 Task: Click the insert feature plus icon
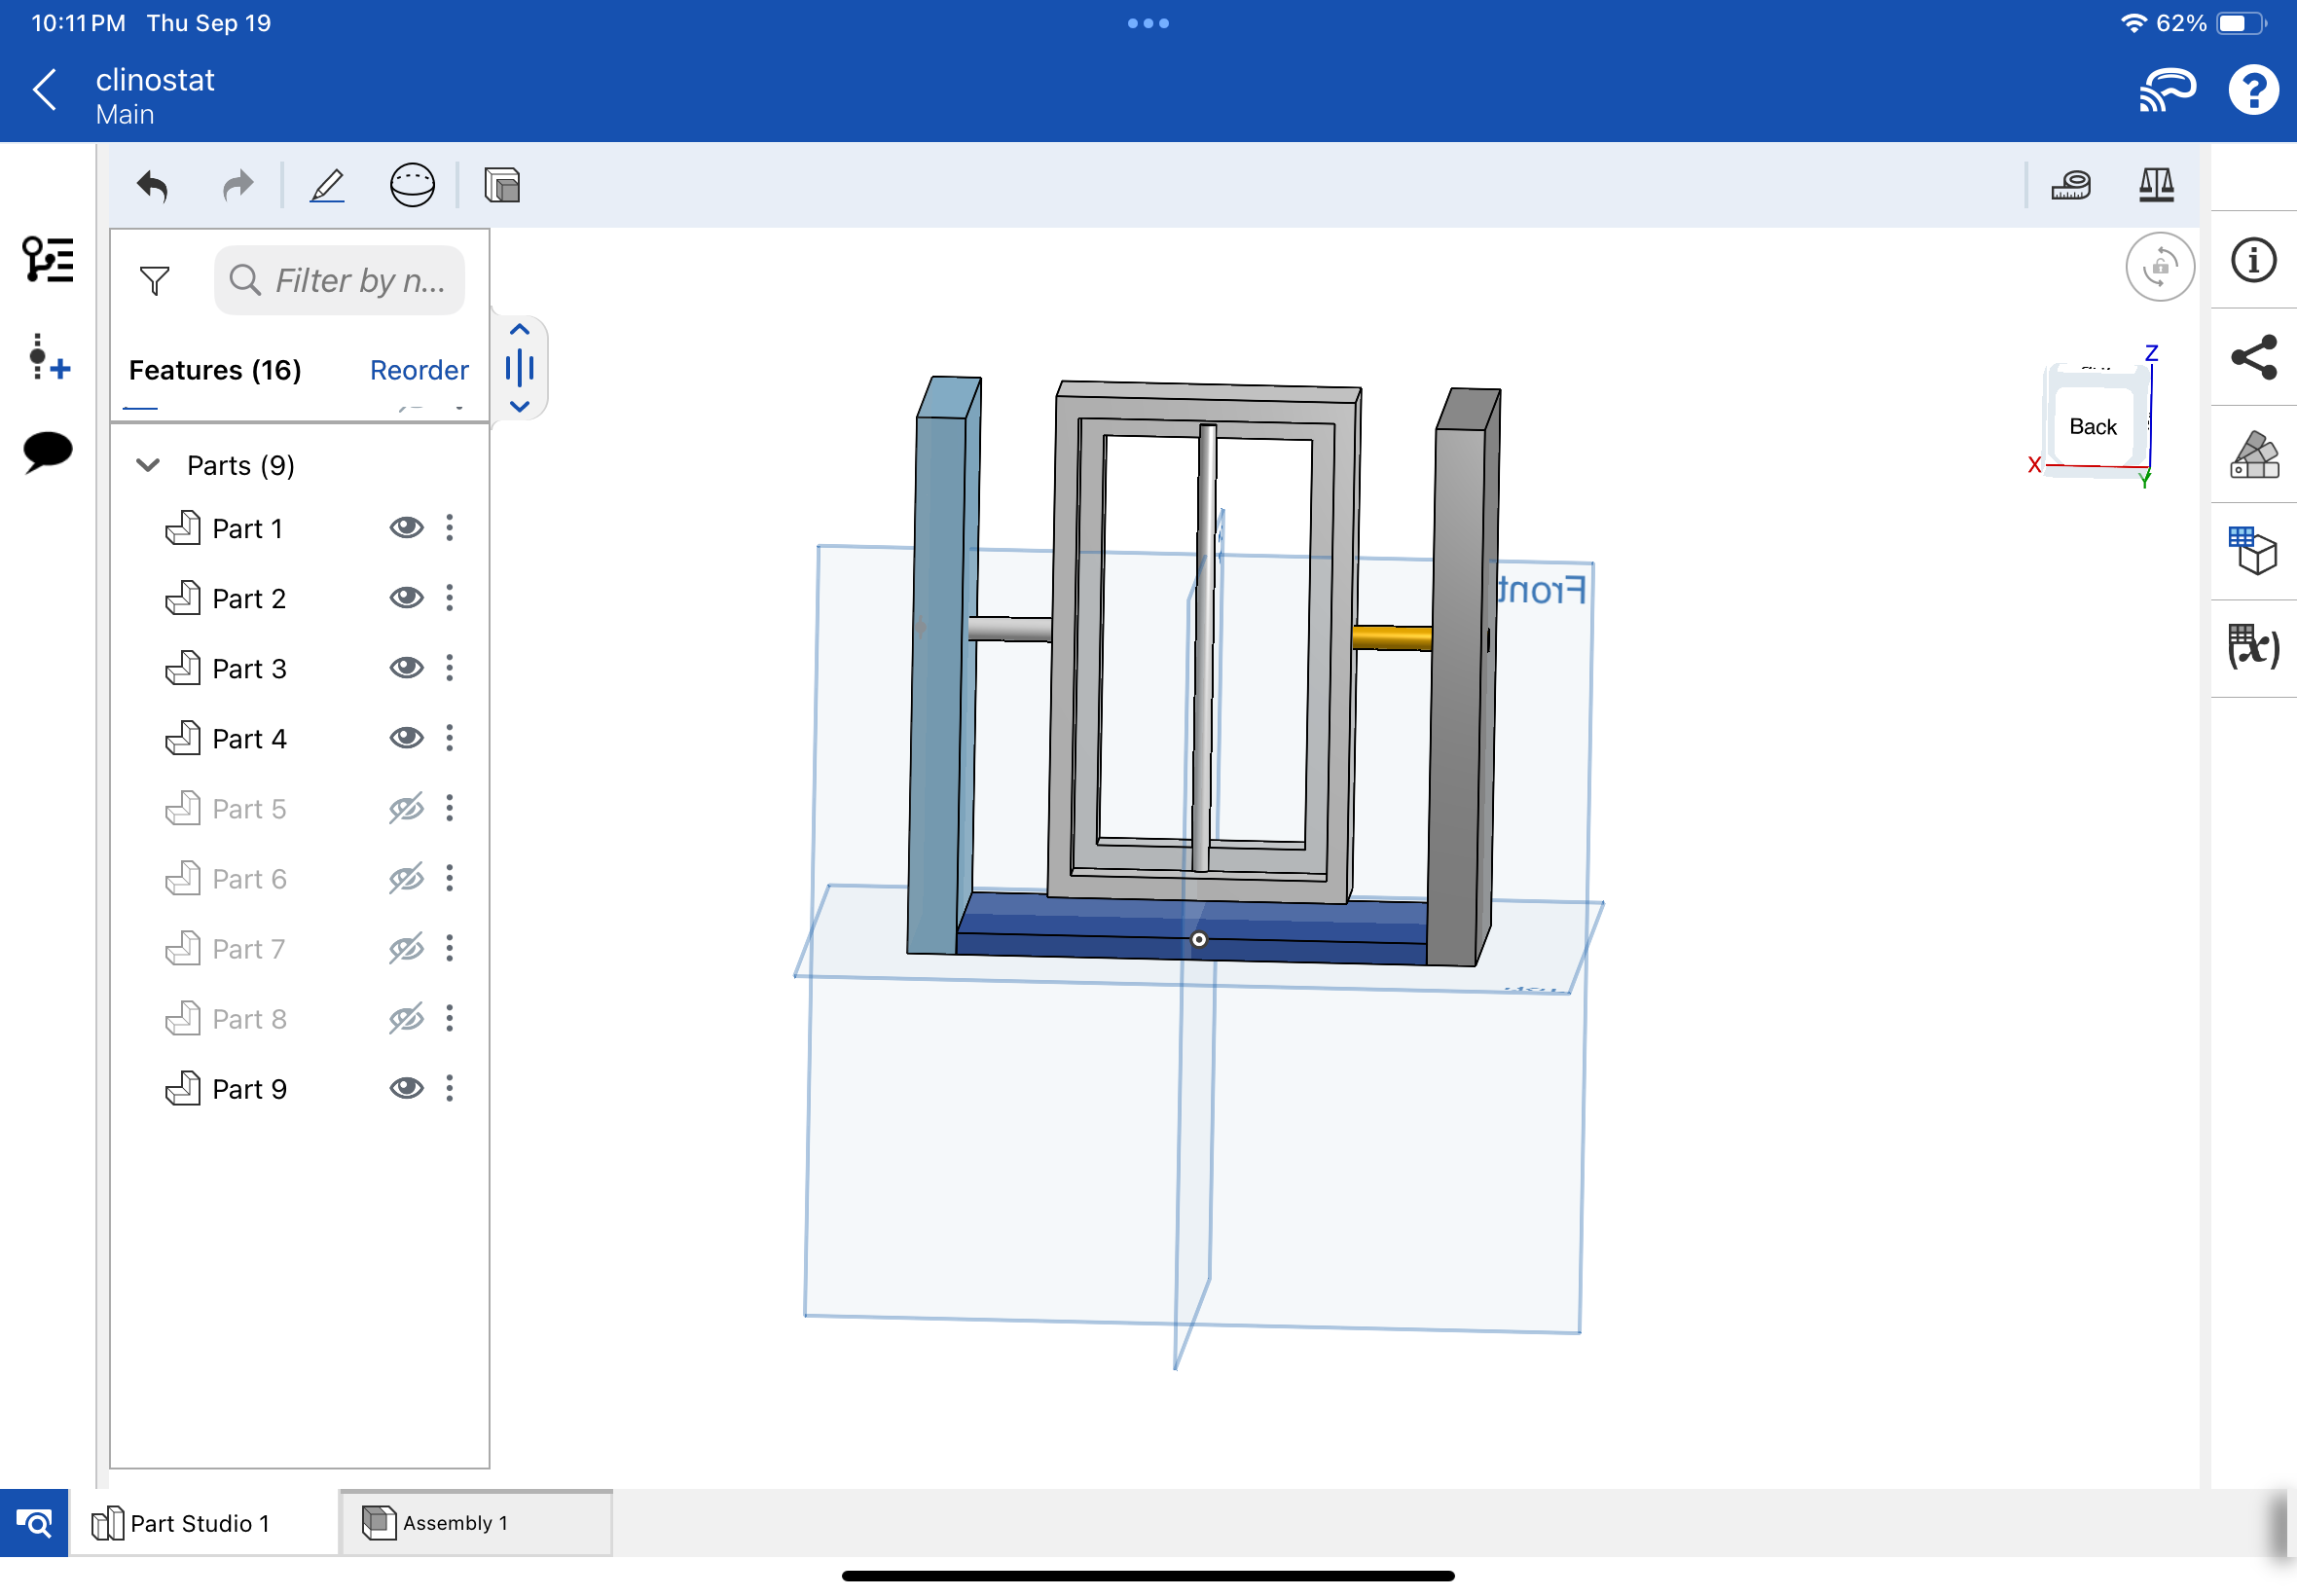[x=48, y=357]
